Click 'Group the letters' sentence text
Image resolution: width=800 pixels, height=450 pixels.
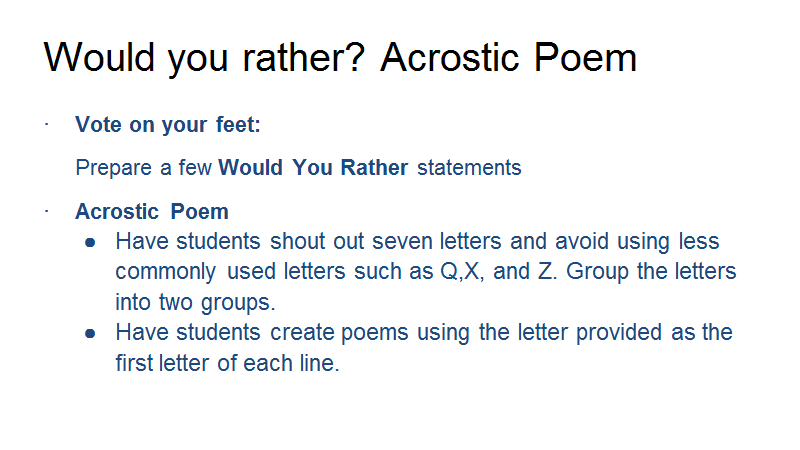652,271
